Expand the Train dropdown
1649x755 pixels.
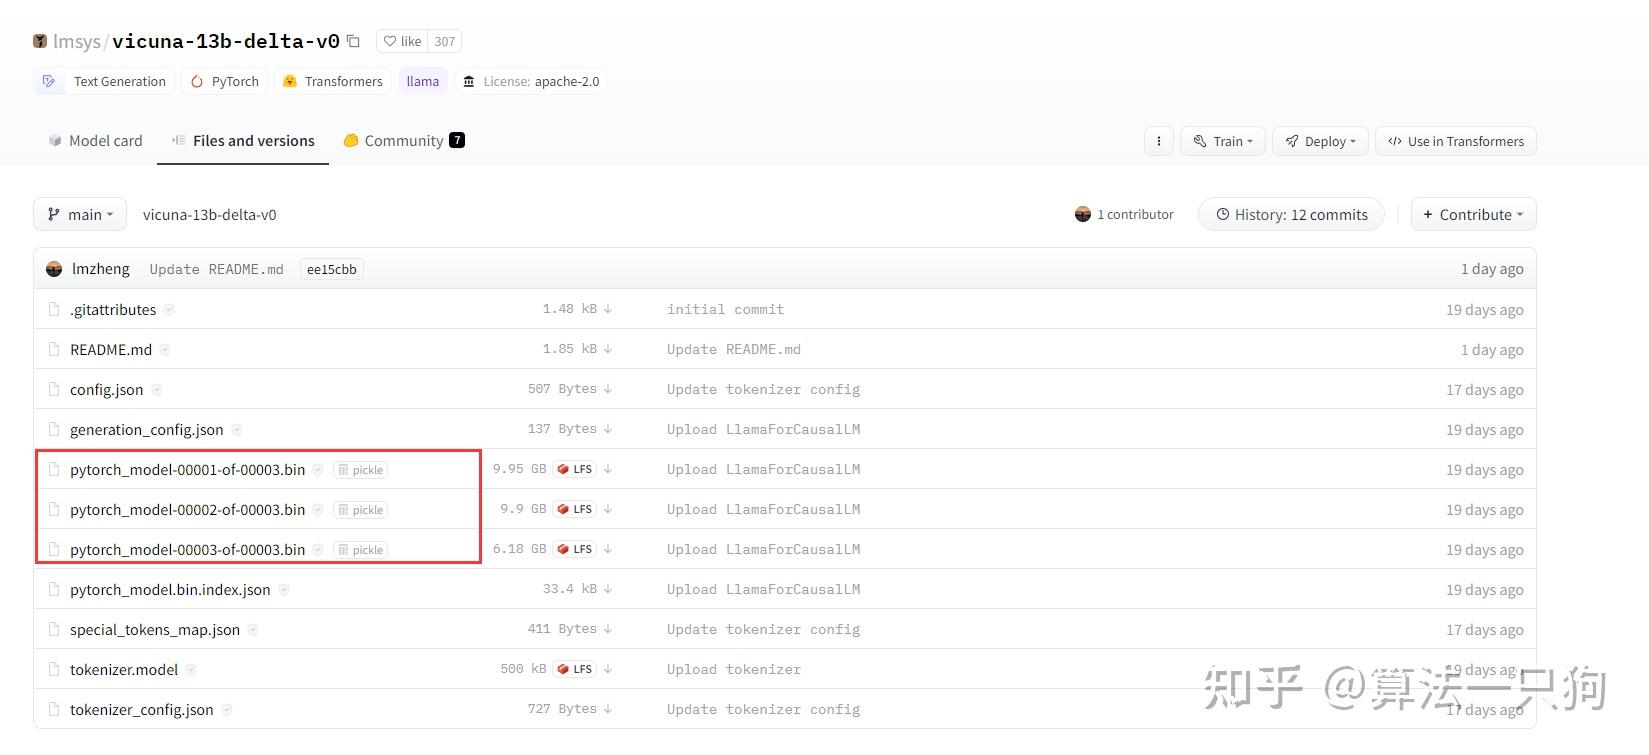point(1223,141)
